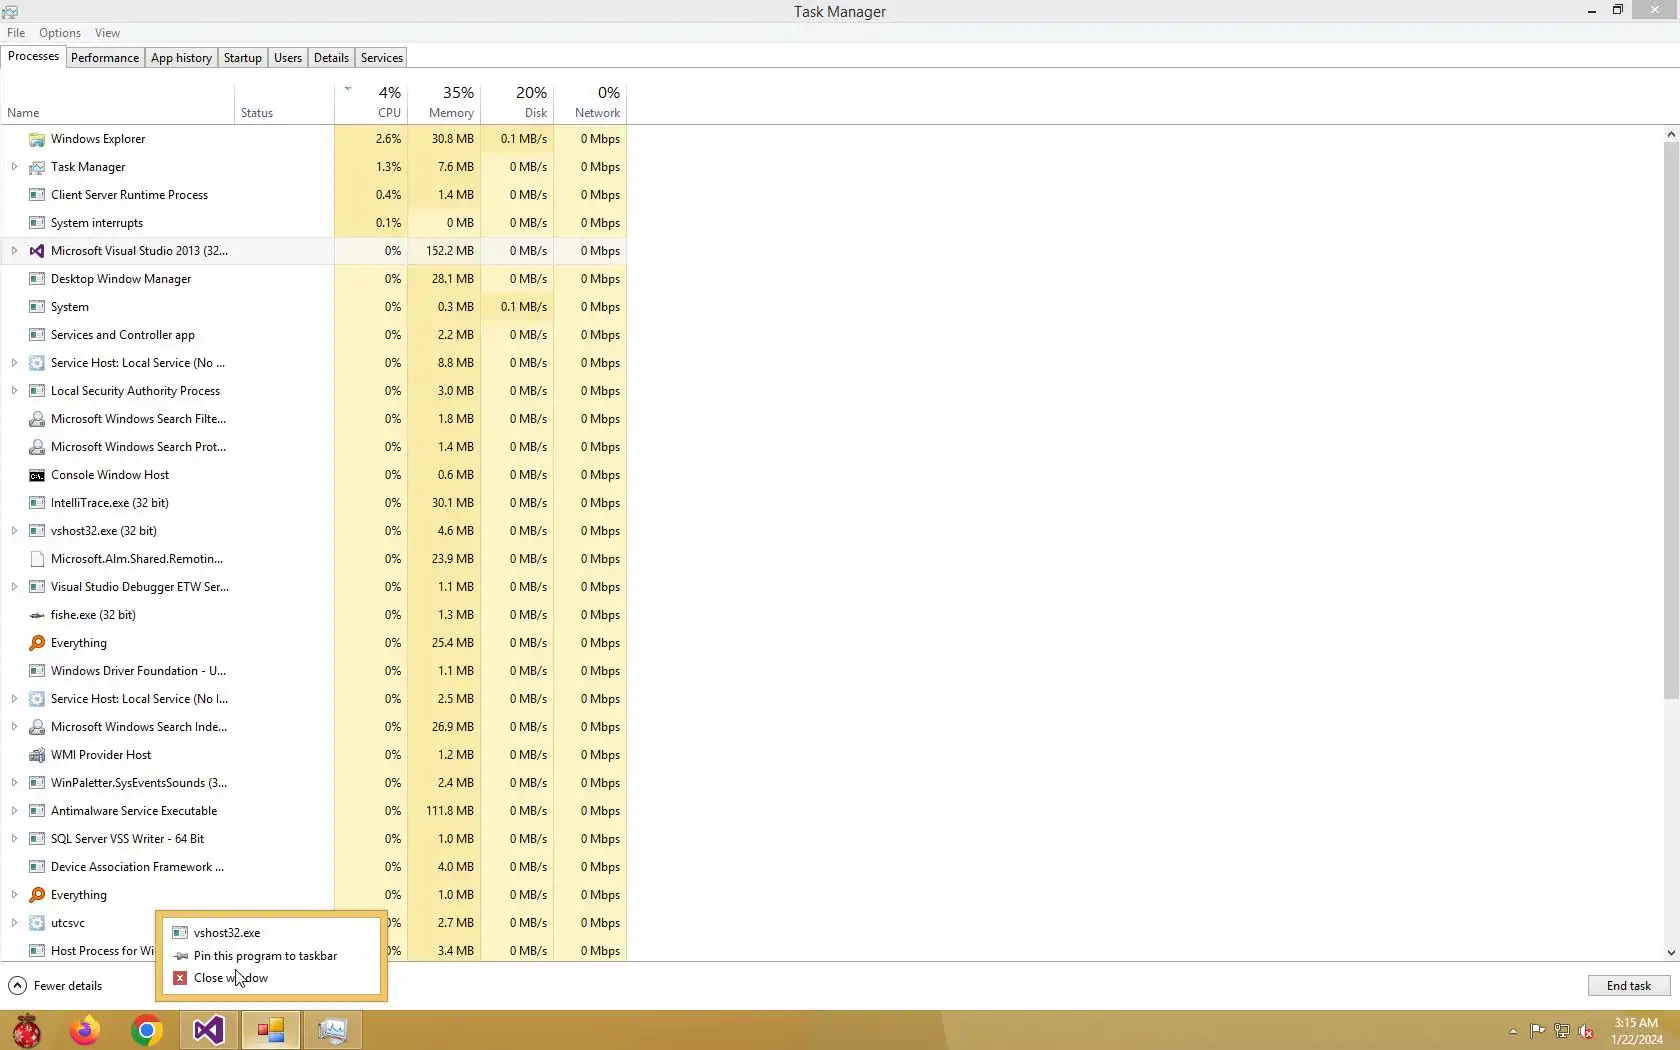The width and height of the screenshot is (1680, 1050).
Task: Click the Windows Explorer process icon
Action: coord(37,139)
